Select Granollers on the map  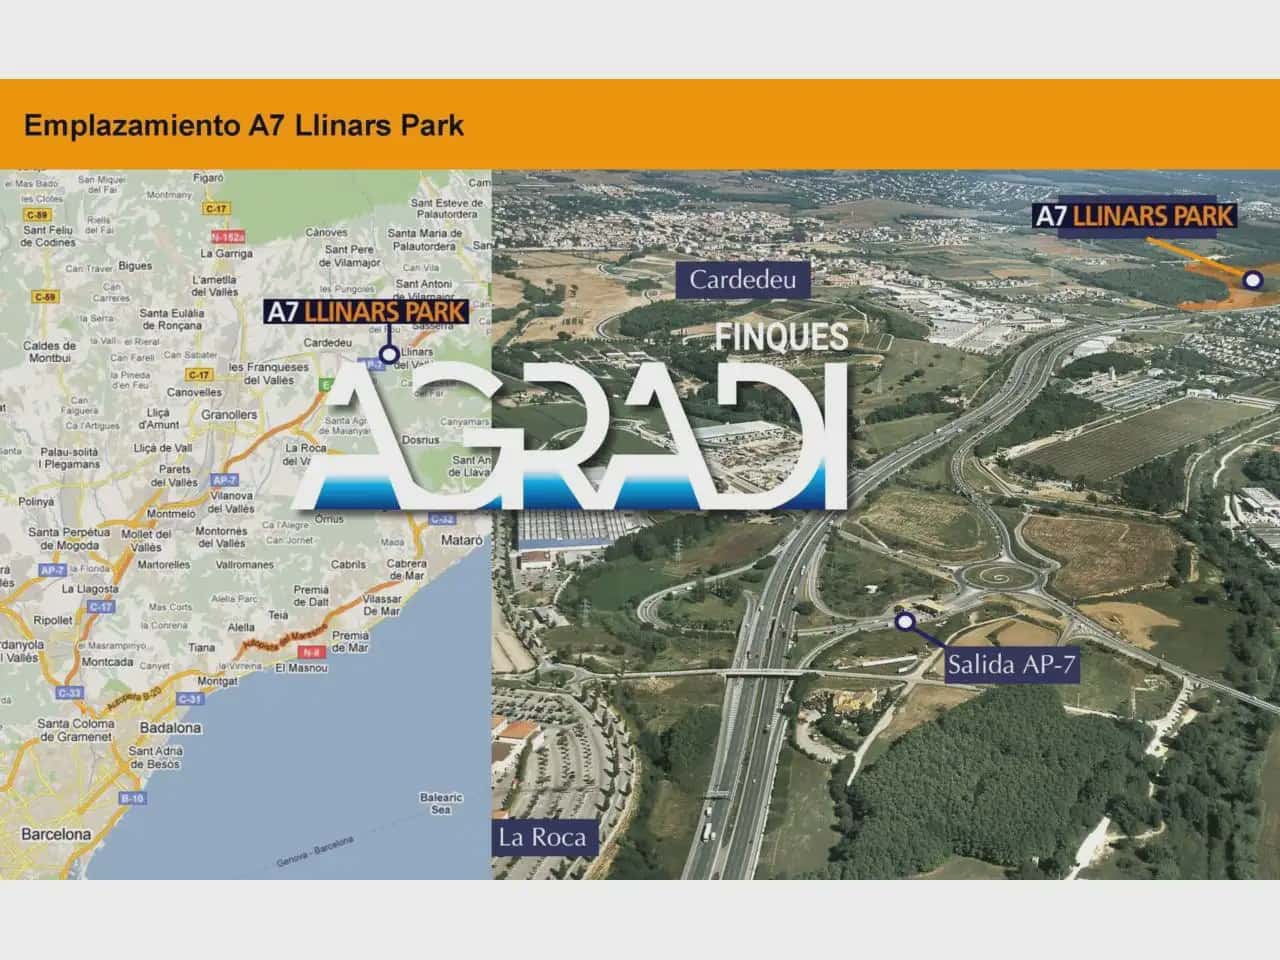[229, 414]
